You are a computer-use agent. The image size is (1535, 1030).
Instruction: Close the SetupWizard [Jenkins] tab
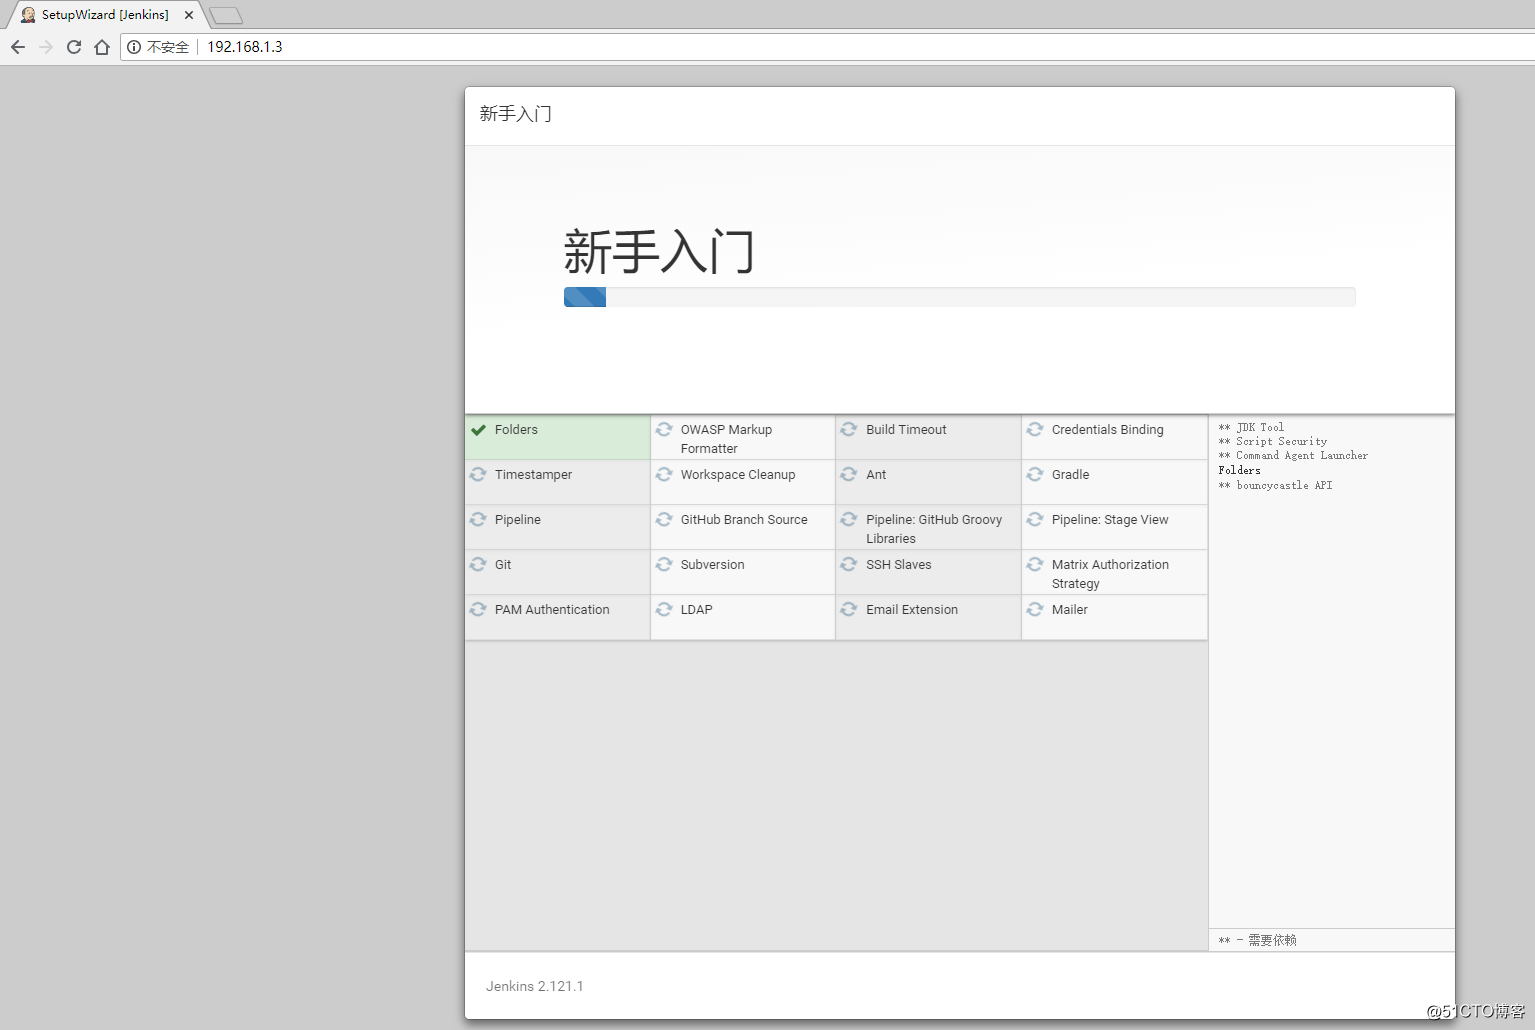[x=189, y=15]
